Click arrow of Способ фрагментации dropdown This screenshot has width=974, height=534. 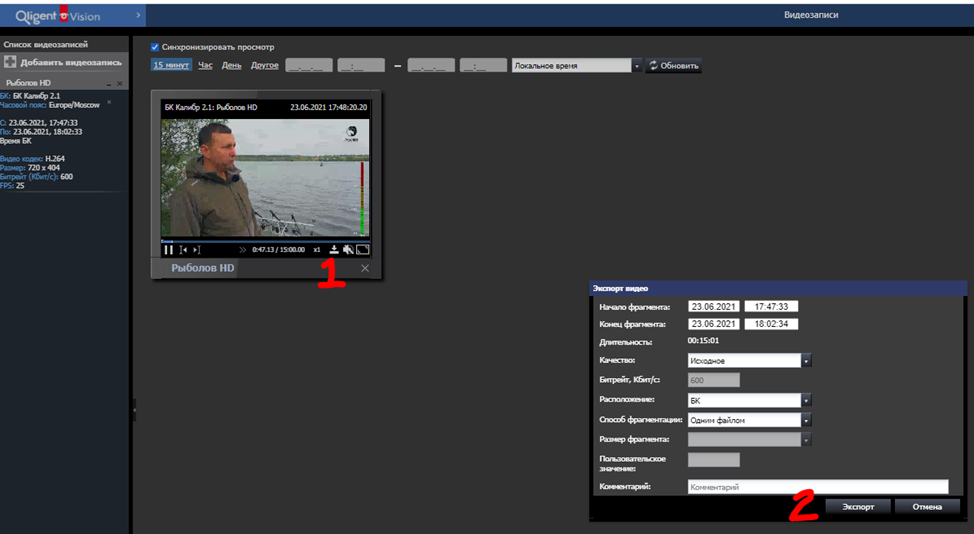(x=806, y=420)
